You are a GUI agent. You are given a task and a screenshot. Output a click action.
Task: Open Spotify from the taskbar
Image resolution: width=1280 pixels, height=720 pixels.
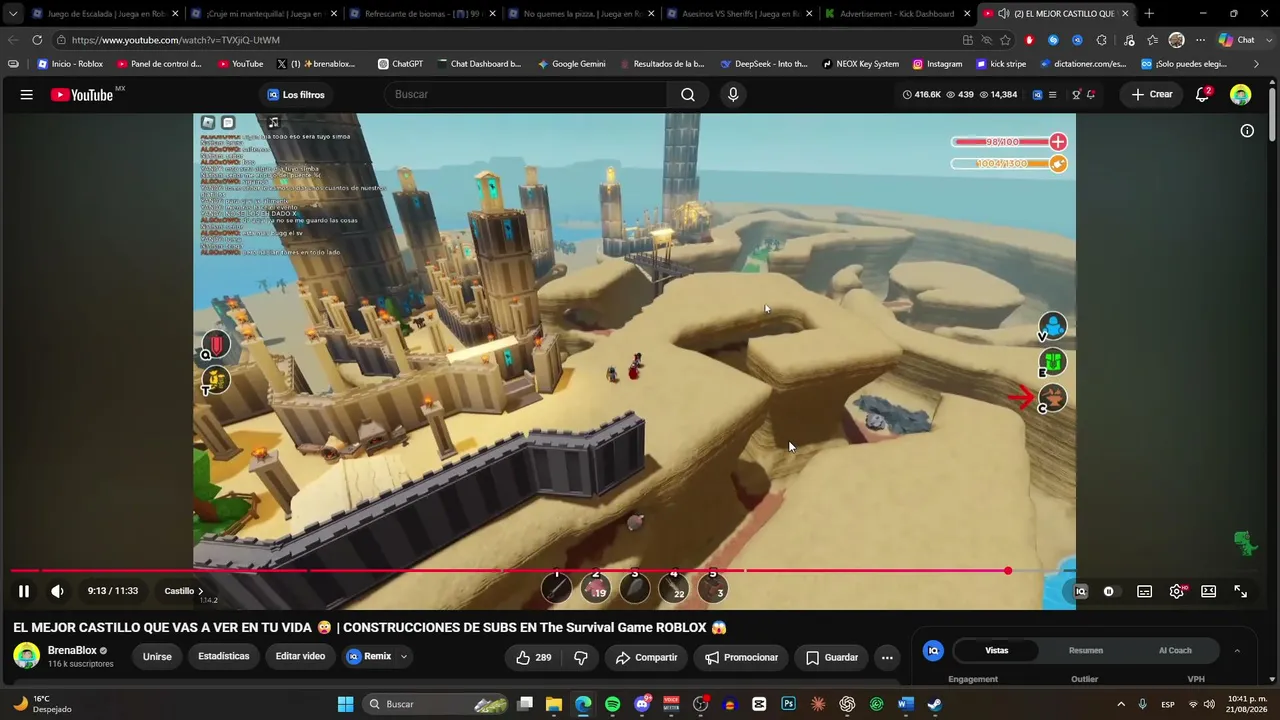coord(612,704)
